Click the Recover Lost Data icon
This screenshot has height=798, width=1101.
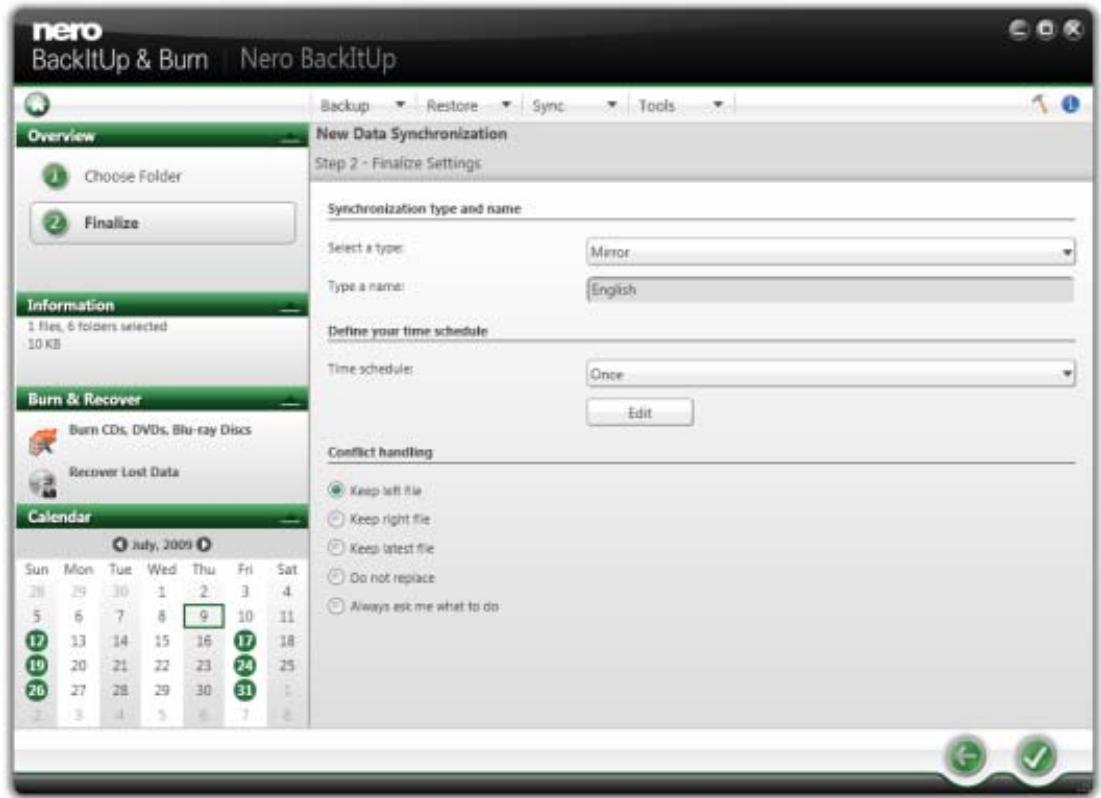click(43, 483)
